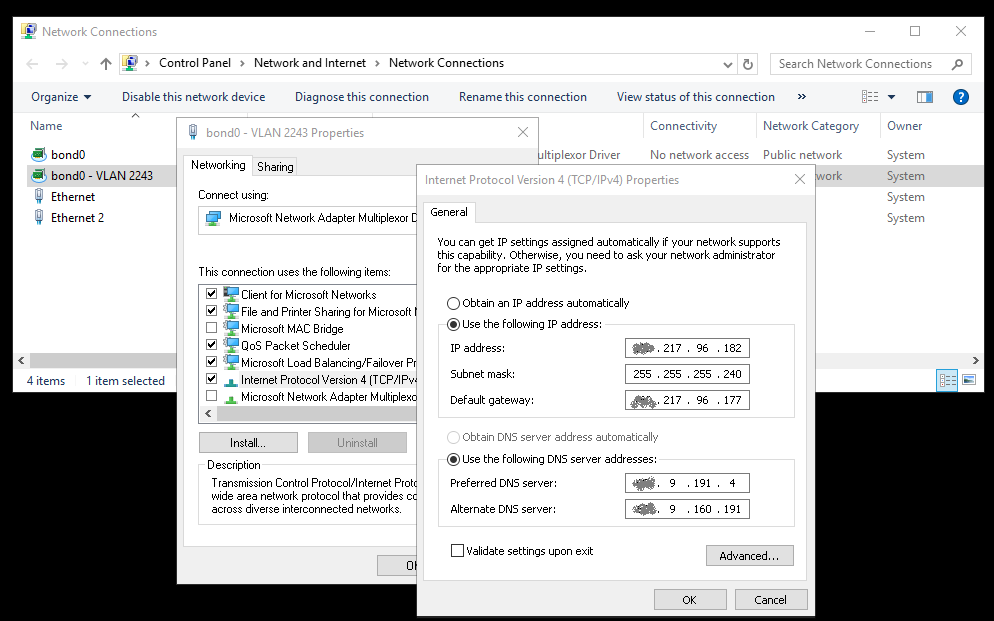Uncheck Internet Protocol Version 4 checkbox

pos(212,380)
